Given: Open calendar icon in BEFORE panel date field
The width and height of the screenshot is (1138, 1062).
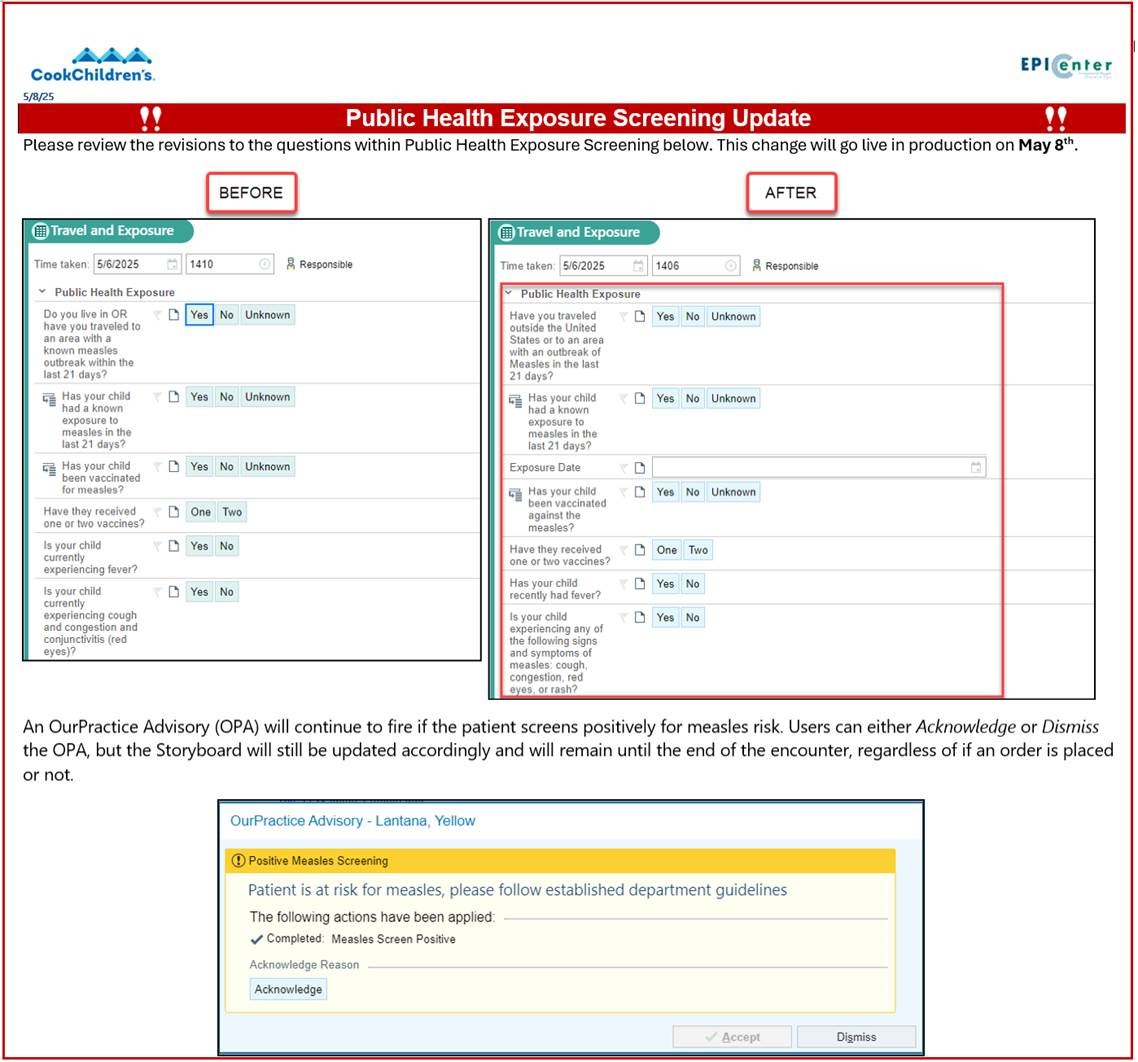Looking at the screenshot, I should point(172,264).
